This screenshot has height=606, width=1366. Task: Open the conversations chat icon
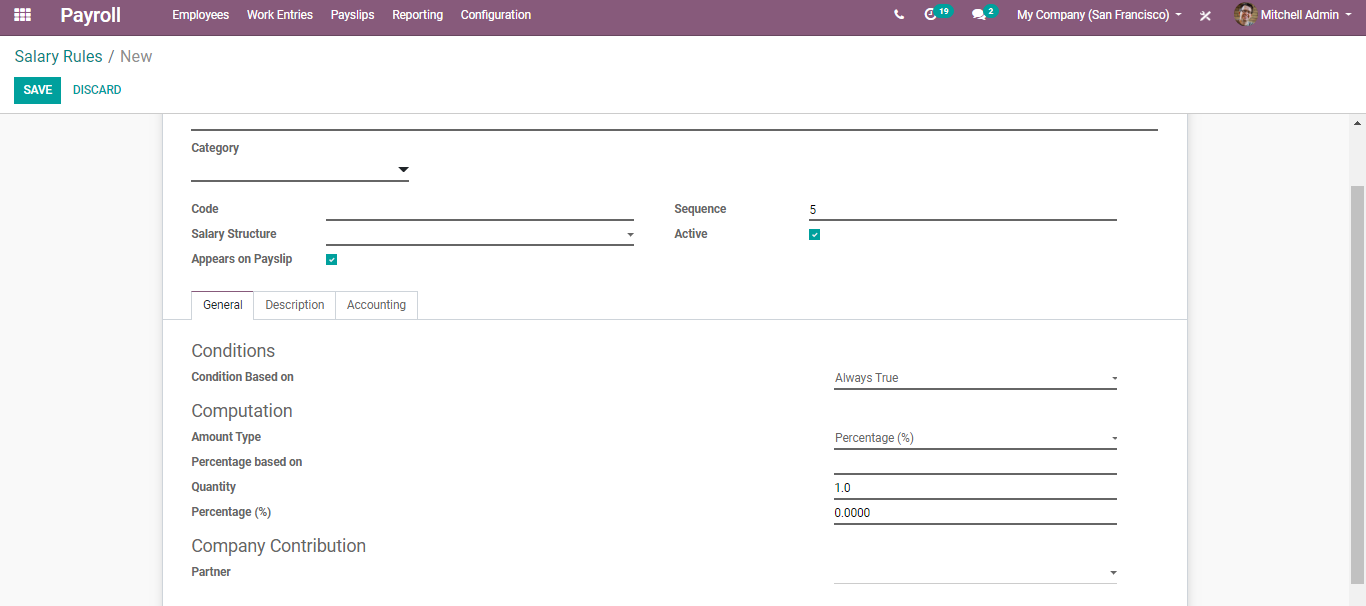point(978,15)
